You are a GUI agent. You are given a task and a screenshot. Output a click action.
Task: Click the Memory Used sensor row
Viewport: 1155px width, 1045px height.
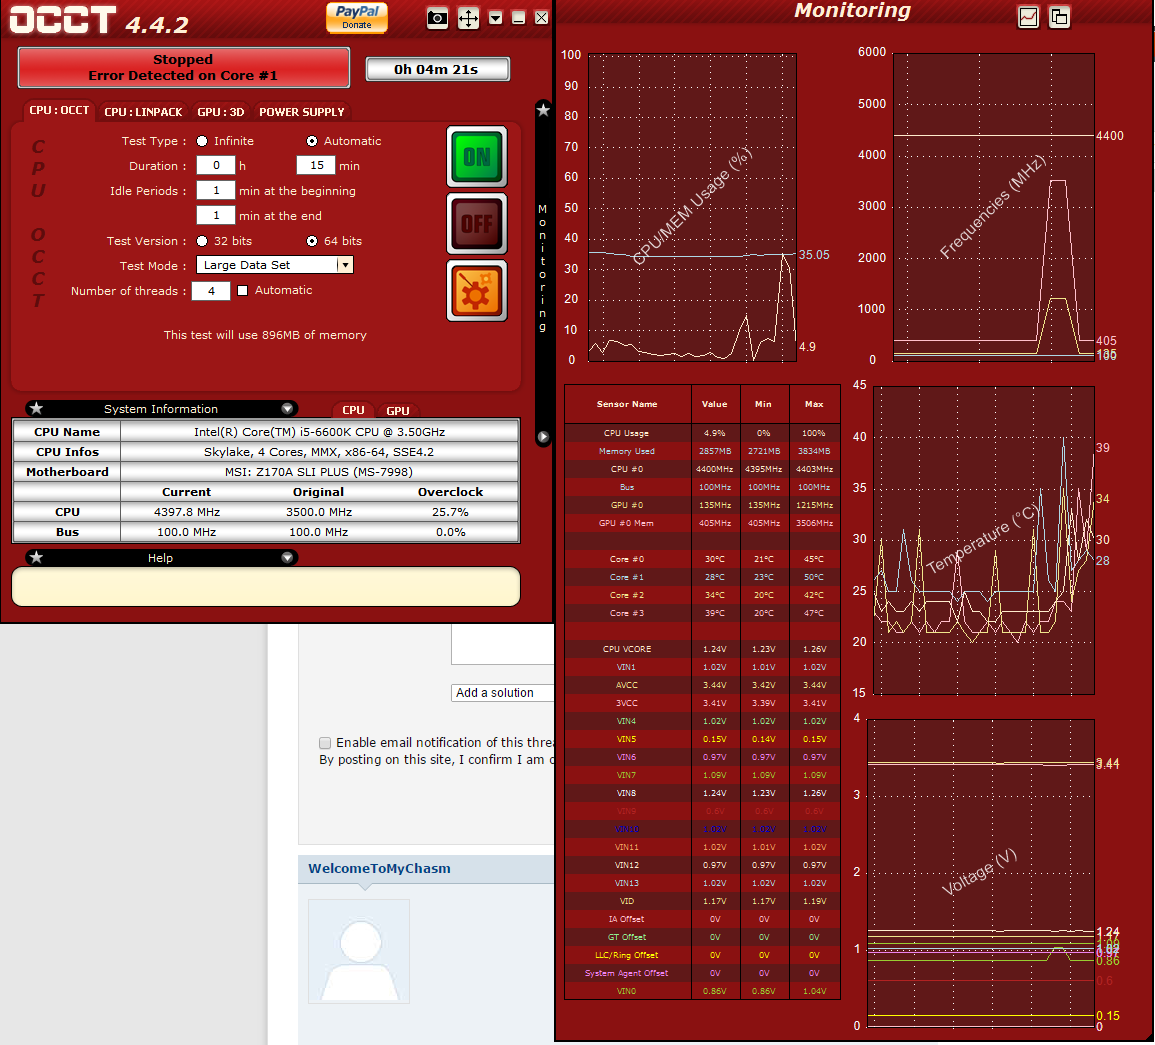coord(702,451)
